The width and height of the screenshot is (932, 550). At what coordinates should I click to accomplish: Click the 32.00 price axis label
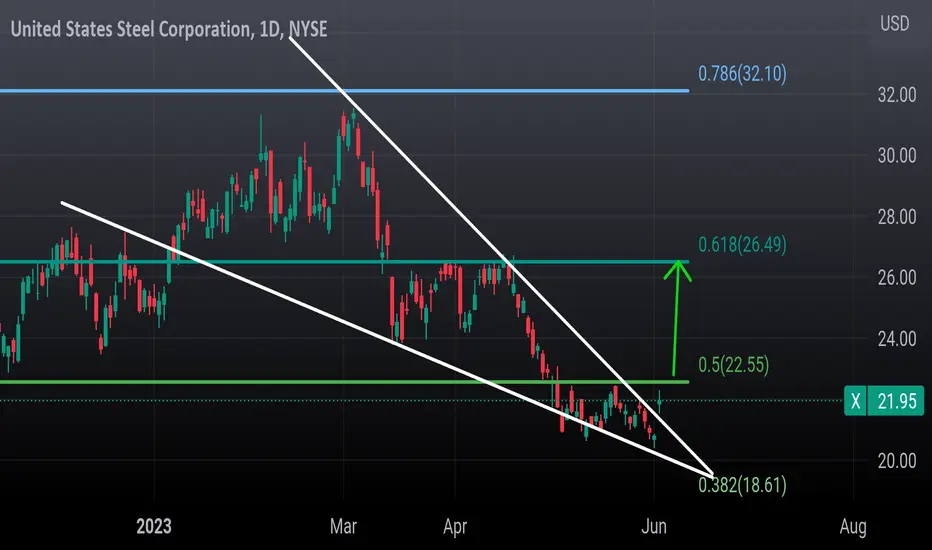pos(897,95)
